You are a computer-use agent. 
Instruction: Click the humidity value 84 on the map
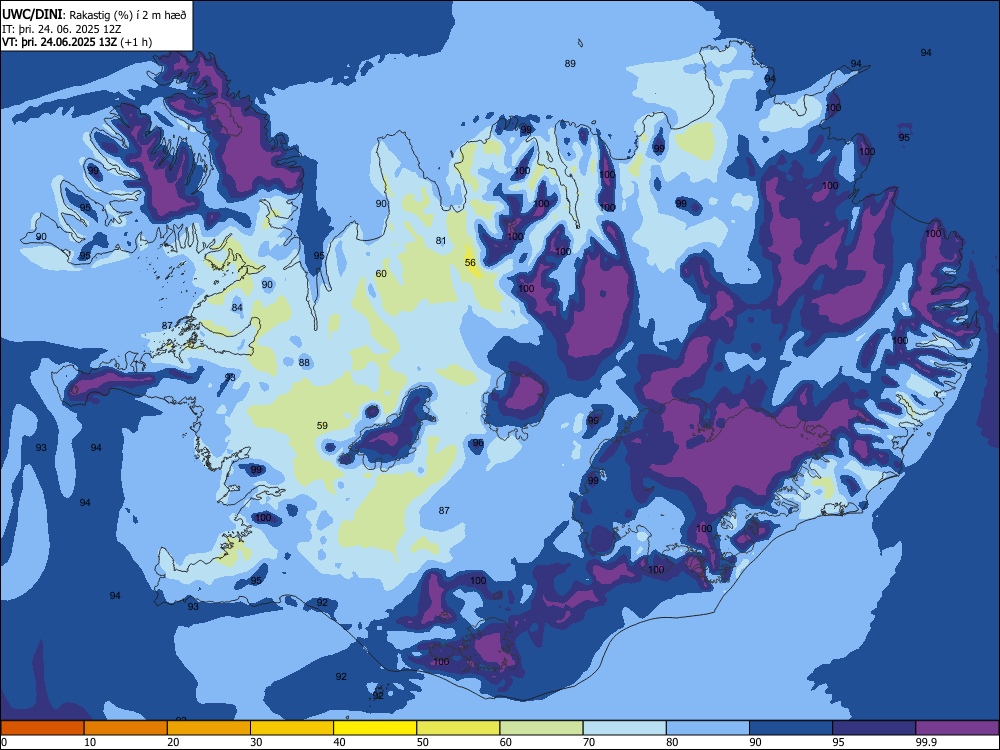pos(237,307)
